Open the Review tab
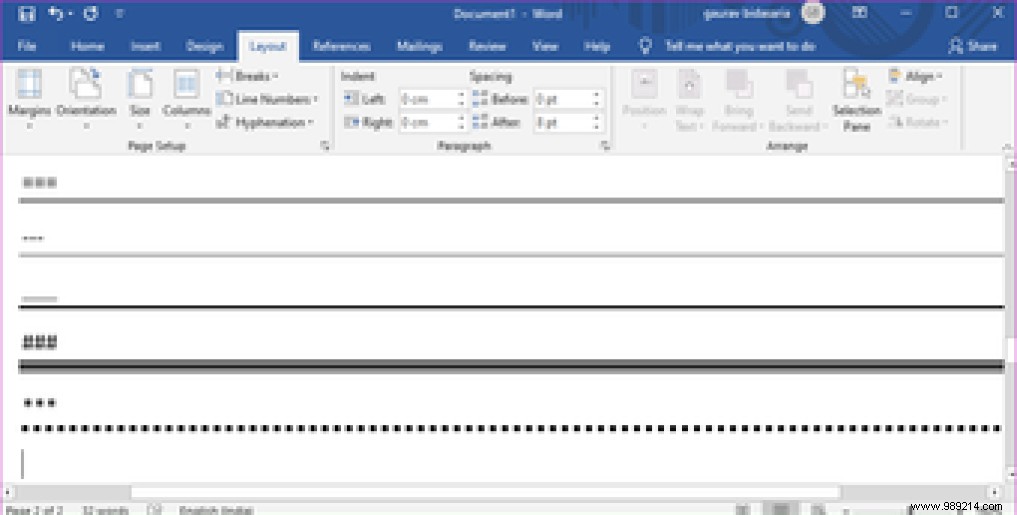1017x515 pixels. (487, 46)
